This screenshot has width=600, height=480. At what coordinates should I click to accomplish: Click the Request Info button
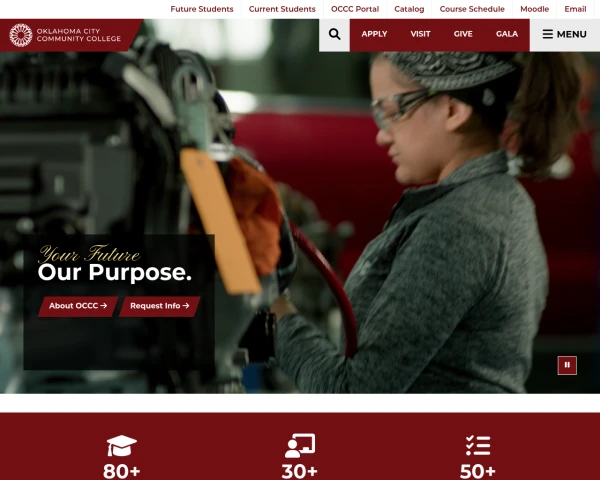point(160,306)
